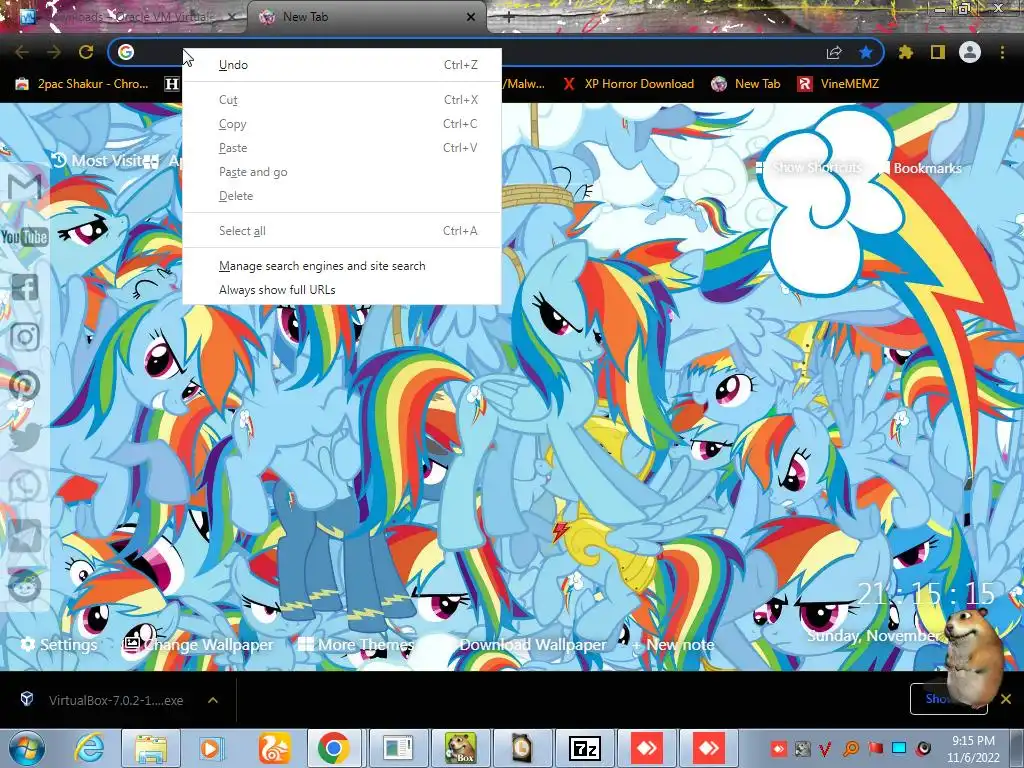Click the blue bookmark star icon
1024x768 pixels.
[866, 52]
